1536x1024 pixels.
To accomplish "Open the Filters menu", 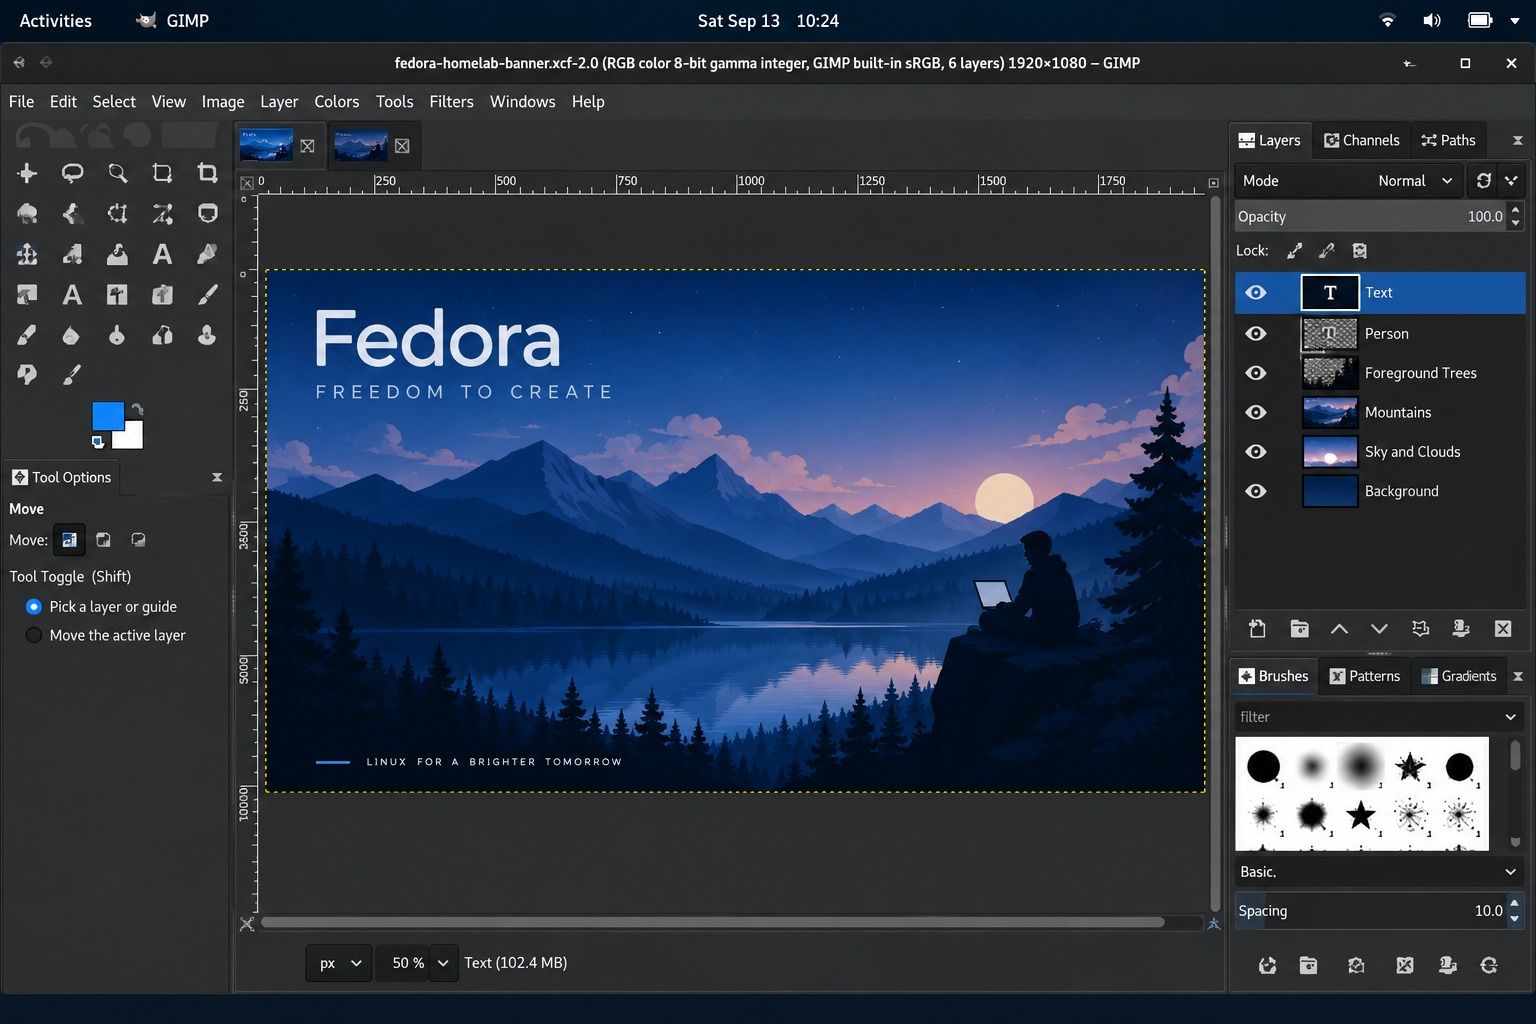I will tap(451, 101).
